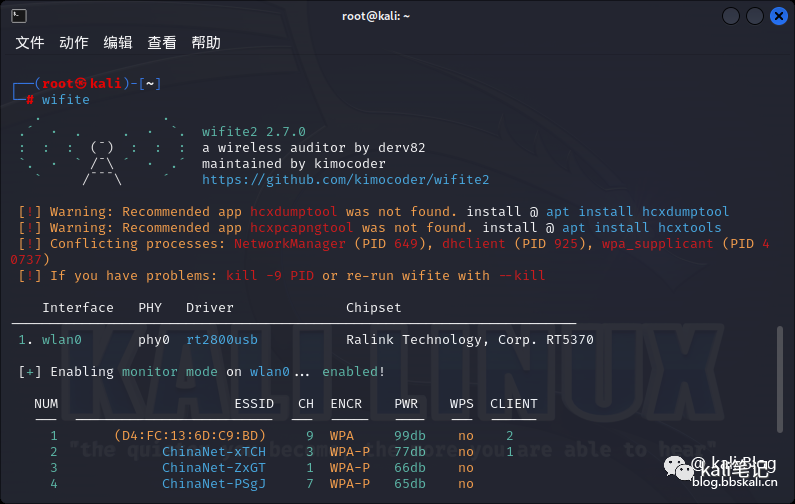The width and height of the screenshot is (795, 504).
Task: Click the rt2800usb driver name
Action: 222,340
